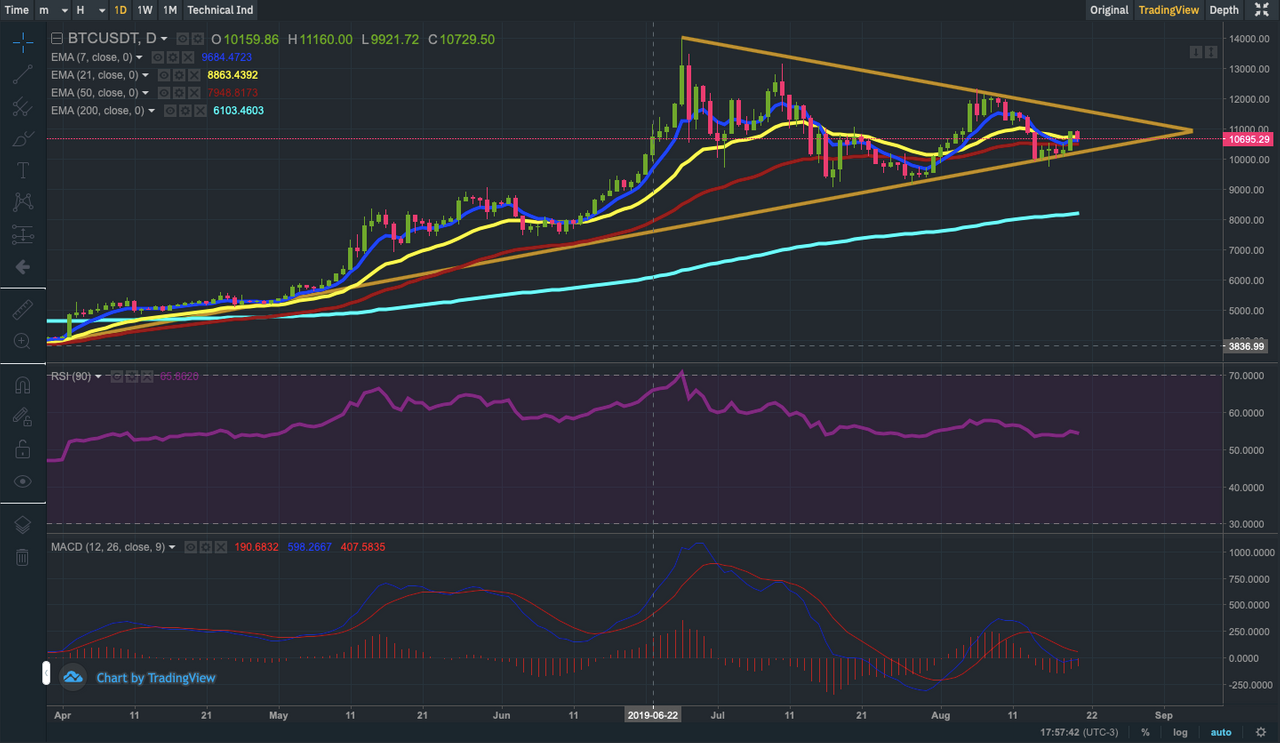Expand the BTCUSDT, D legend dropdown arrow
The height and width of the screenshot is (743, 1280).
164,39
